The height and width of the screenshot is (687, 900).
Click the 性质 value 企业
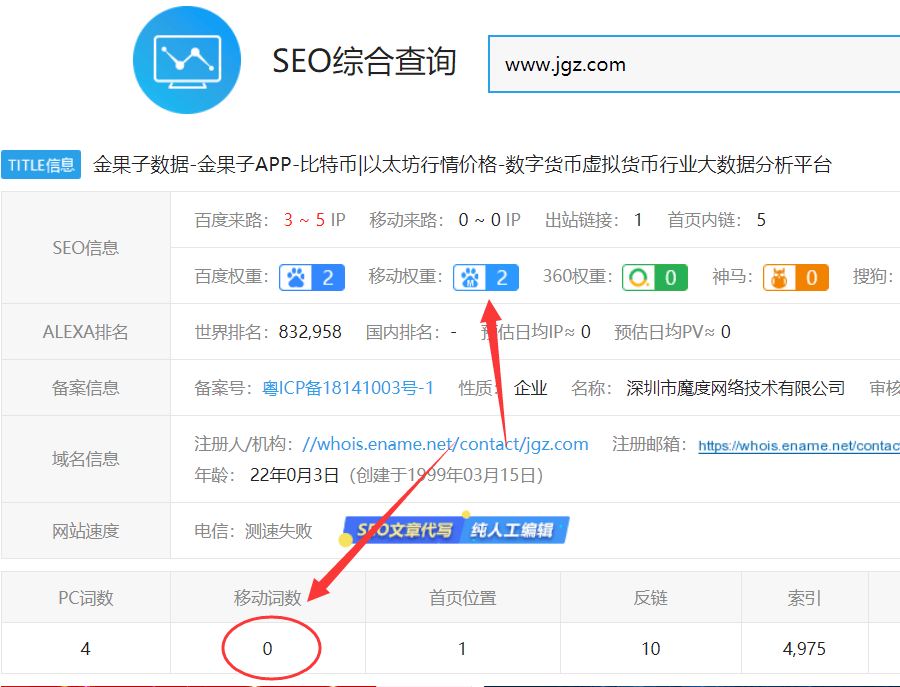(530, 388)
